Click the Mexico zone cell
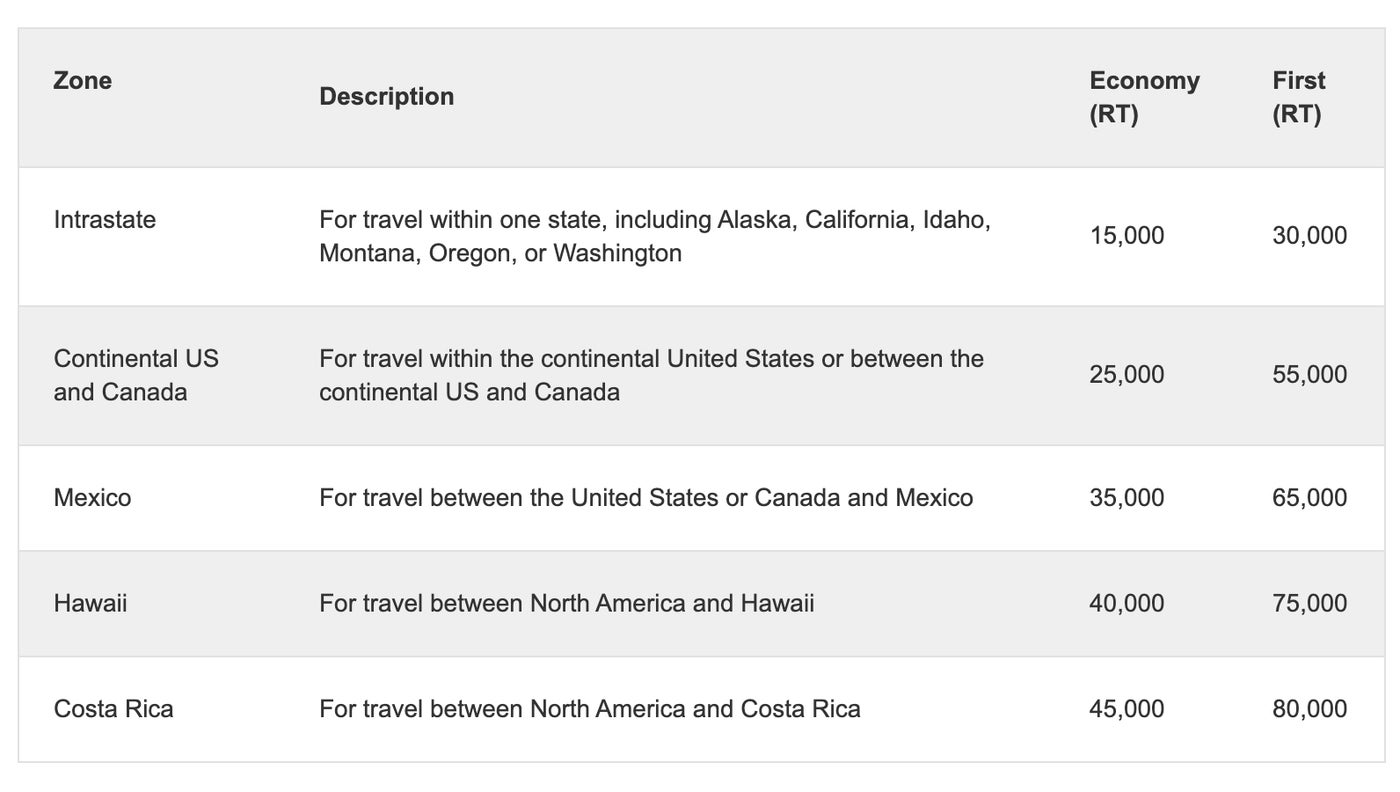 click(x=92, y=498)
